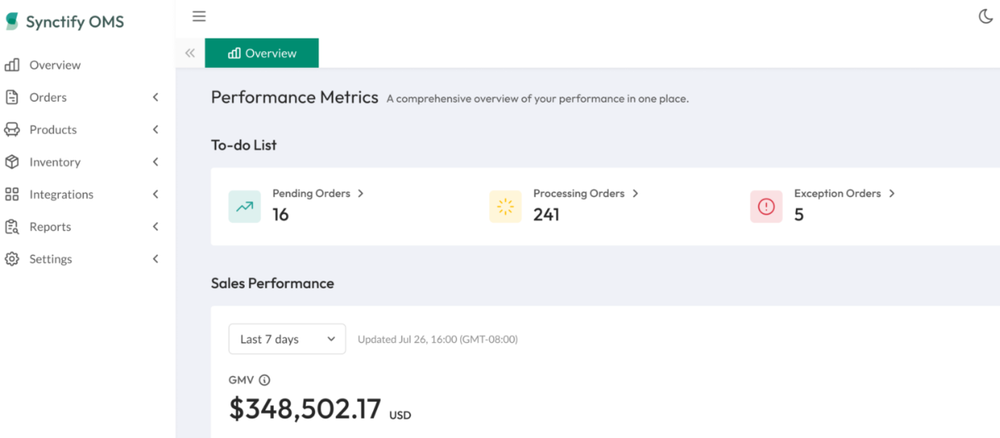Click the Processing Orders spinner icon
The width and height of the screenshot is (1000, 438).
(505, 207)
